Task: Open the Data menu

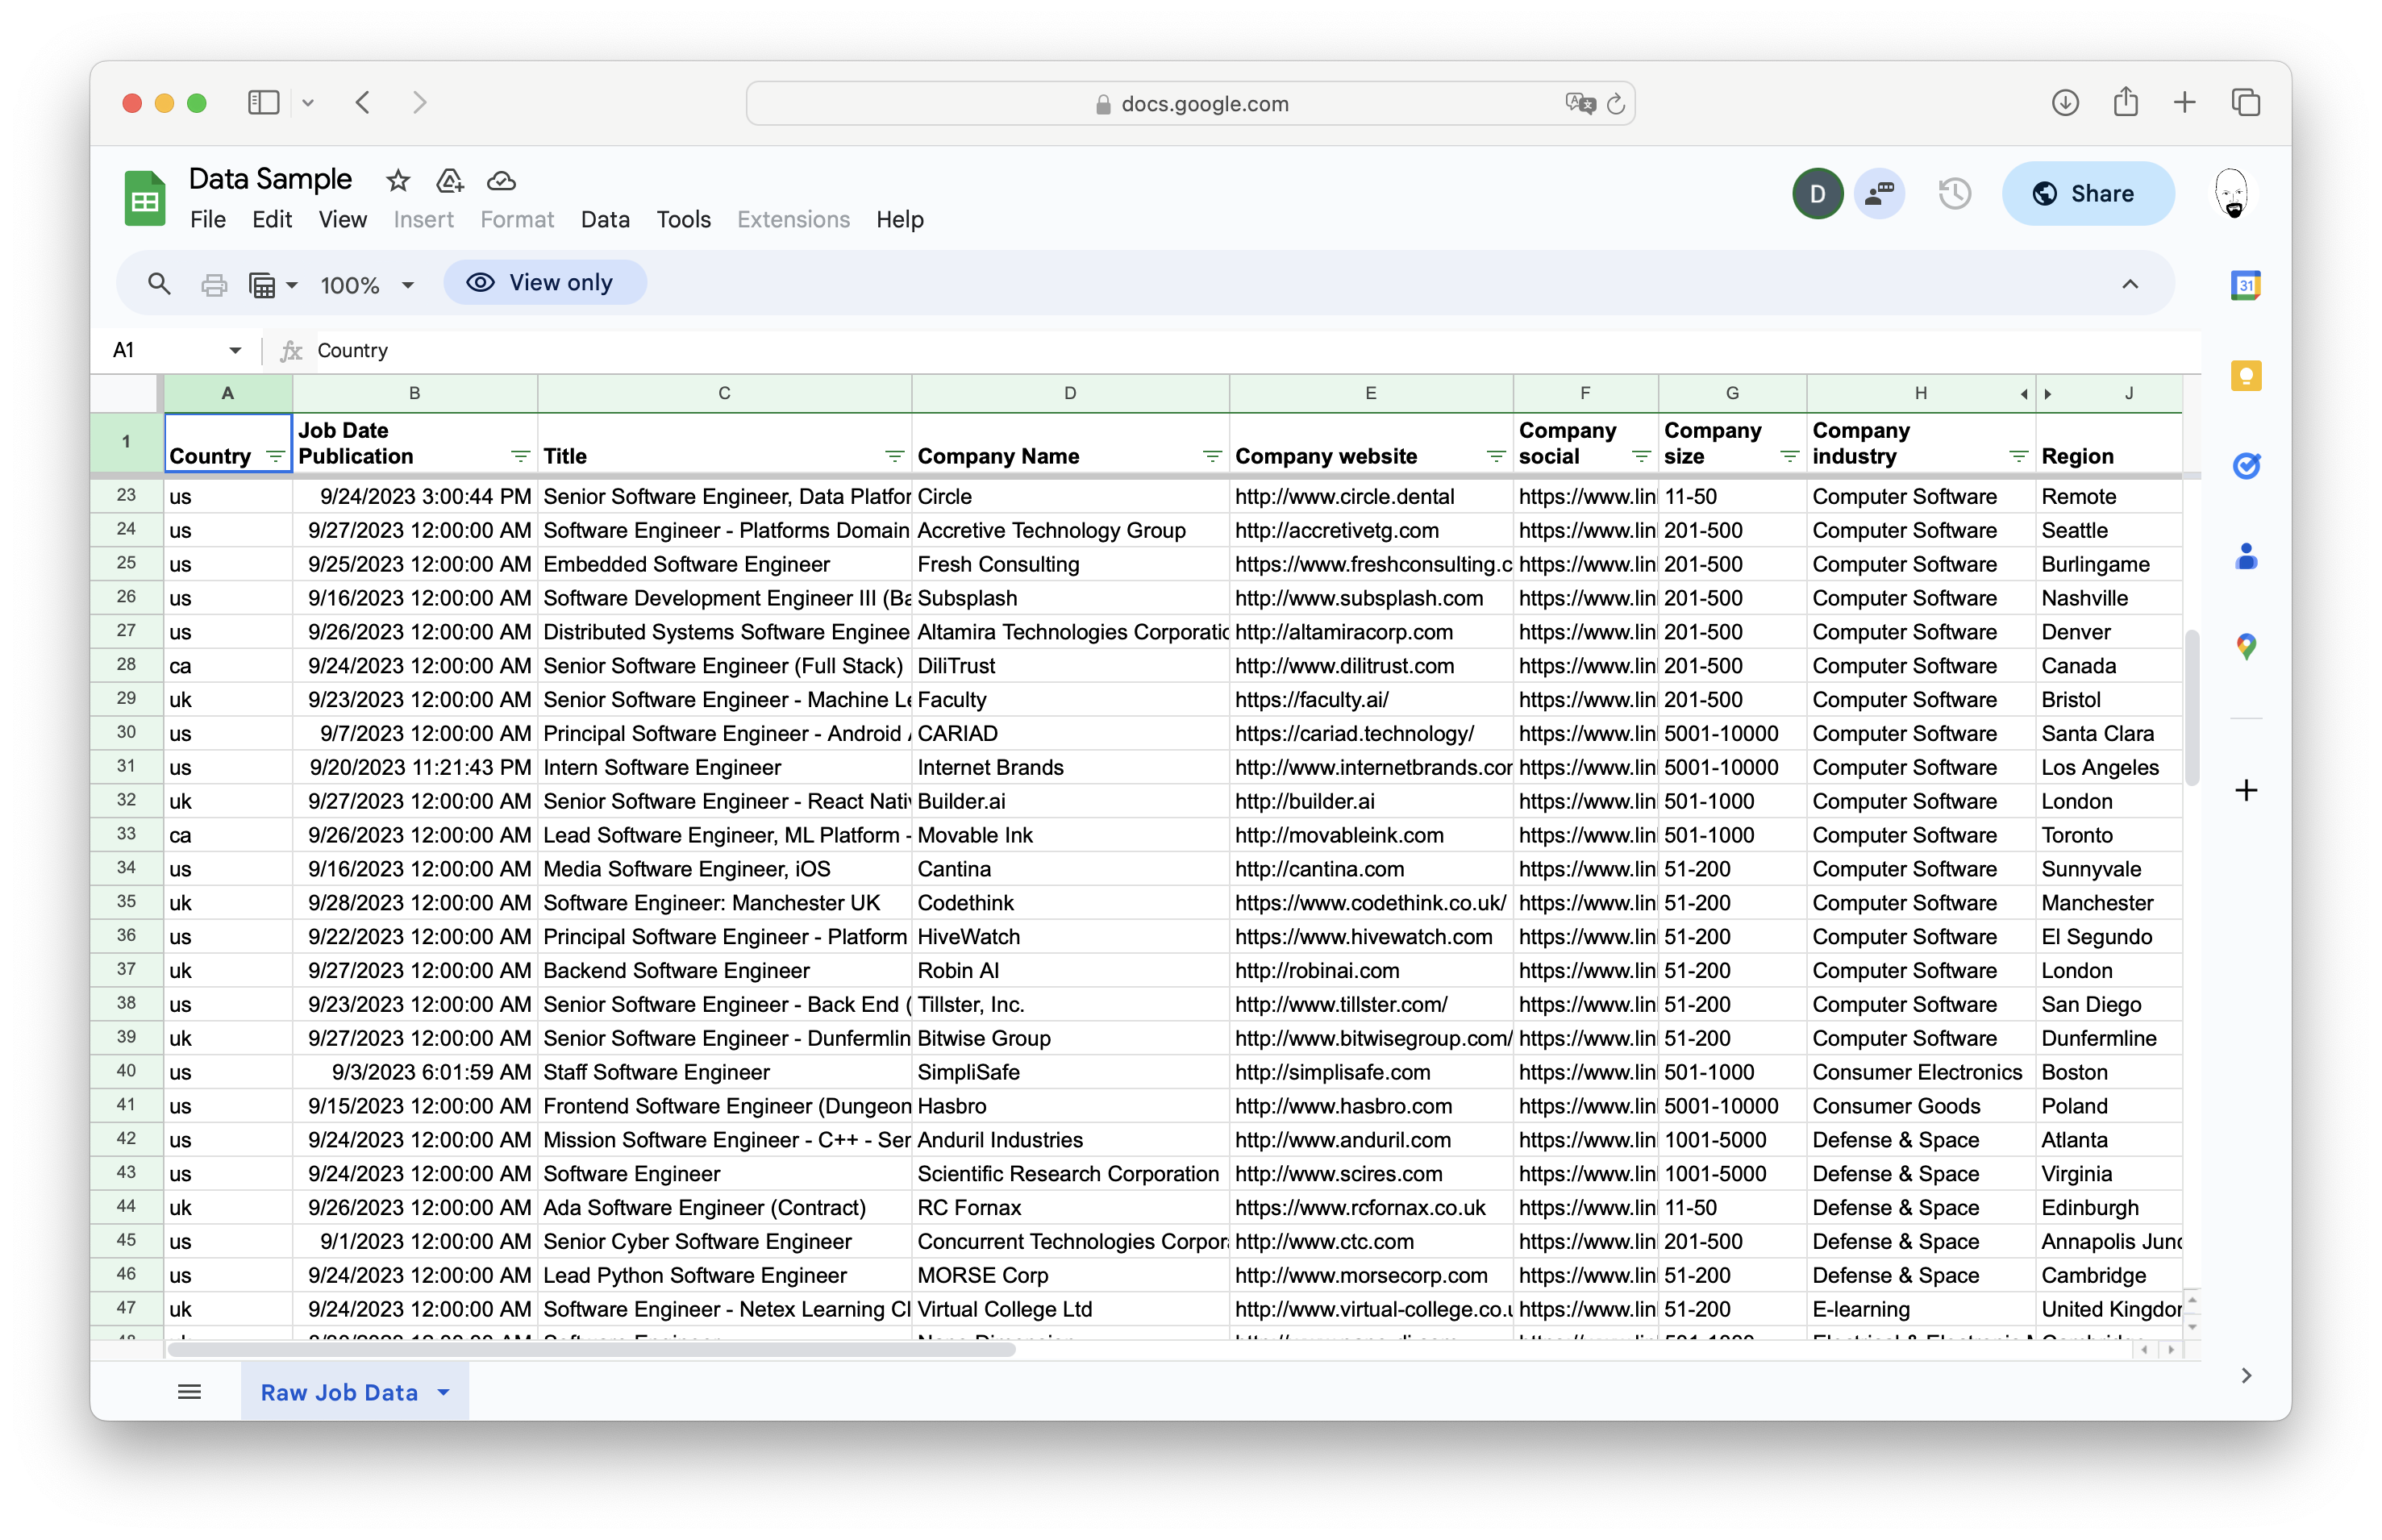Action: [x=604, y=219]
